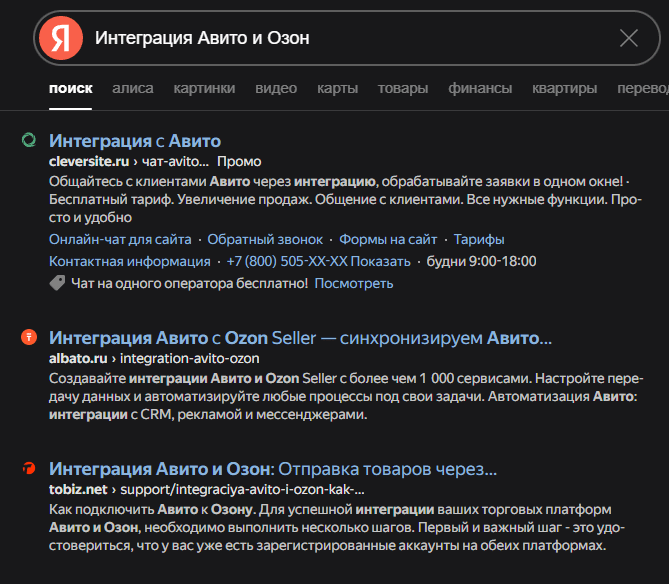
Task: Click the cleversite.ru favicon icon
Action: click(29, 141)
